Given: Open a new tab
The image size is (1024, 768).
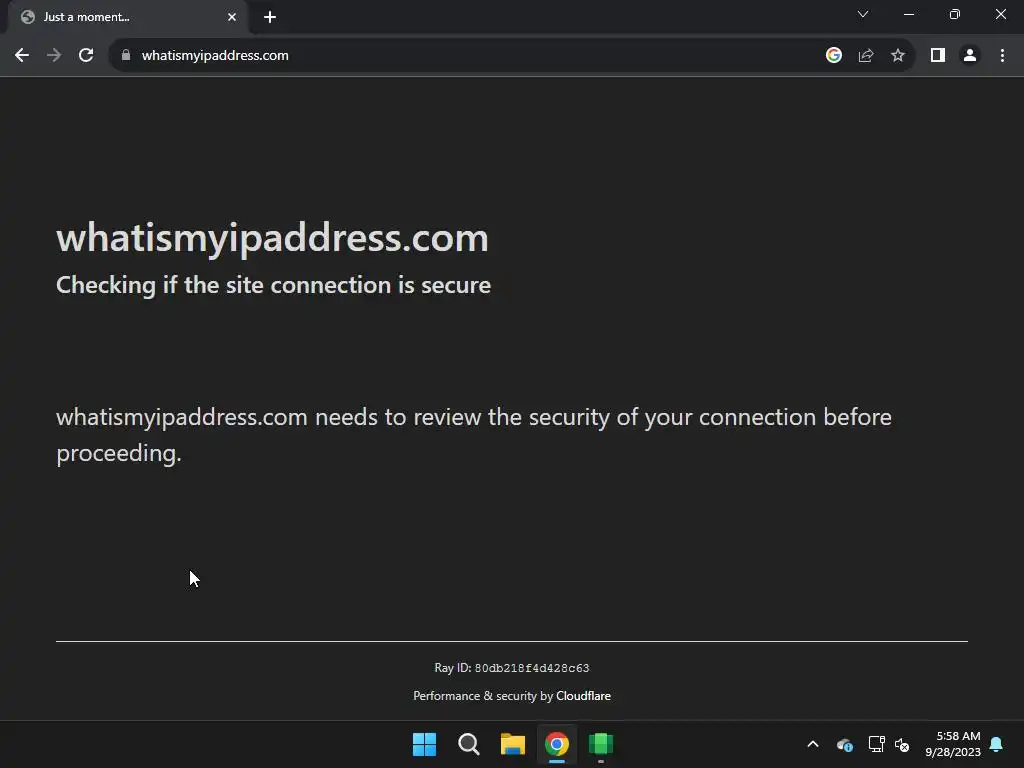Looking at the screenshot, I should (270, 17).
